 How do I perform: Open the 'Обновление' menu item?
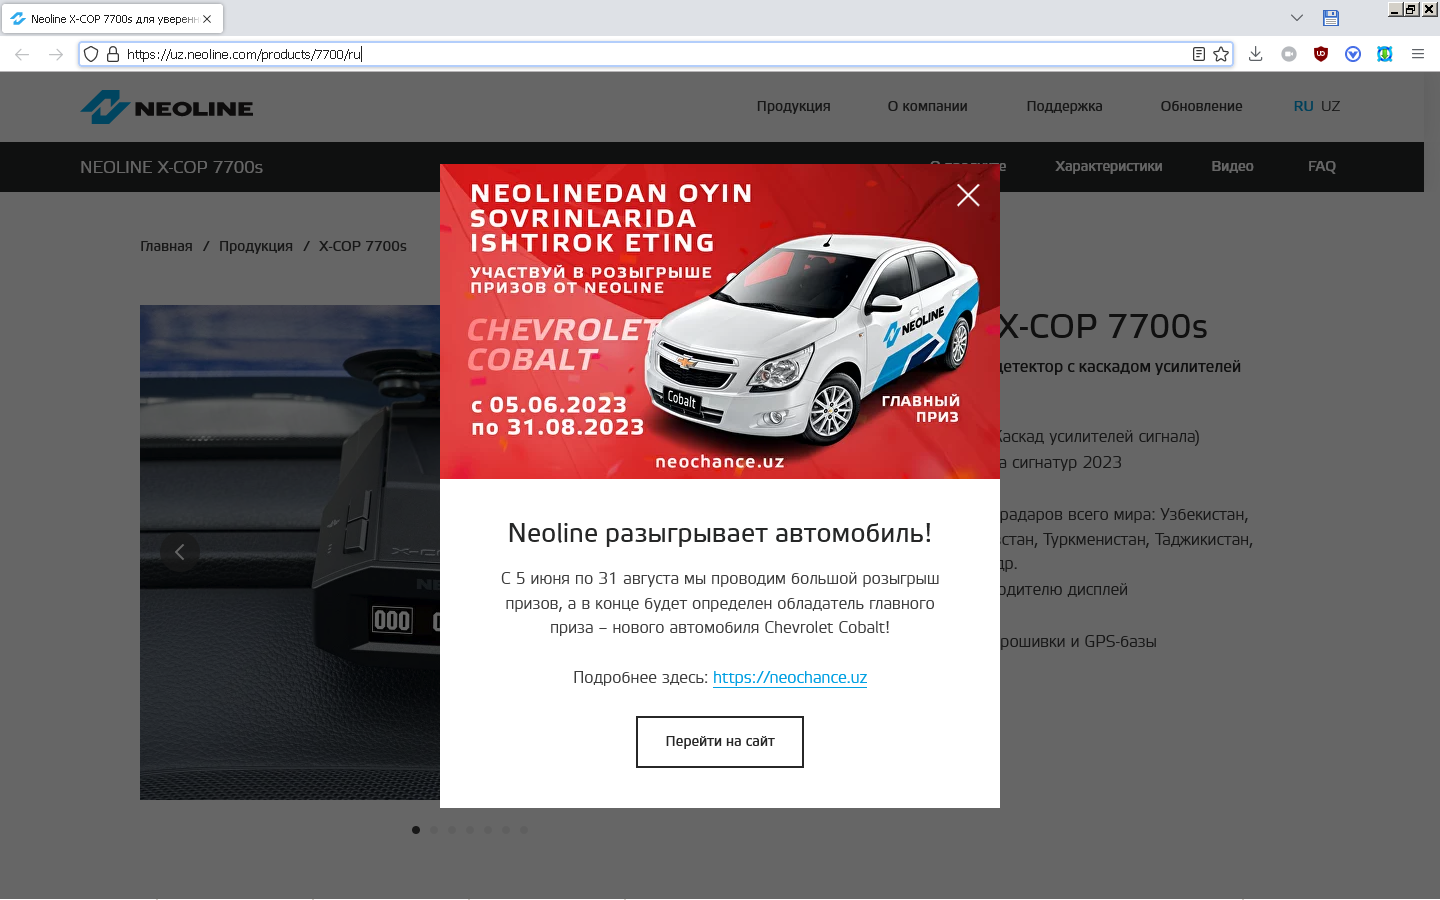click(x=1201, y=106)
